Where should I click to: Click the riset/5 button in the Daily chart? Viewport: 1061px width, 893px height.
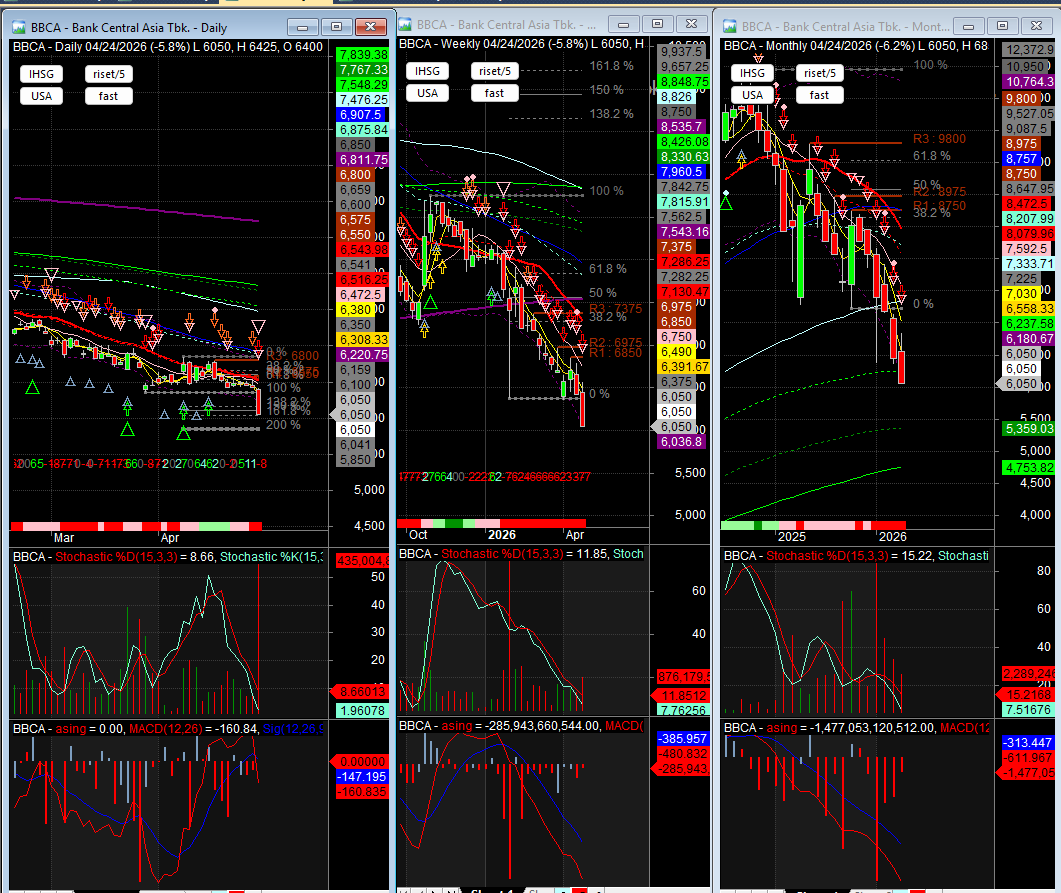[x=109, y=74]
